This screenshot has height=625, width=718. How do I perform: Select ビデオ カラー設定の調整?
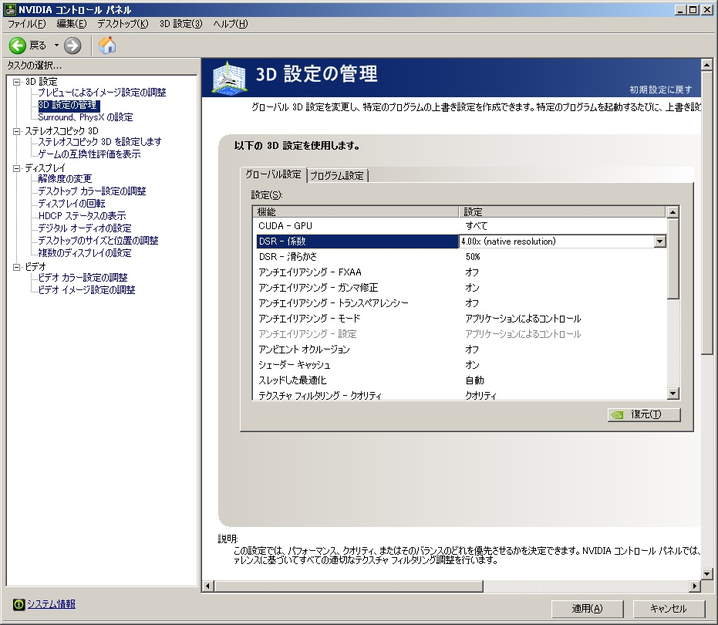click(82, 278)
